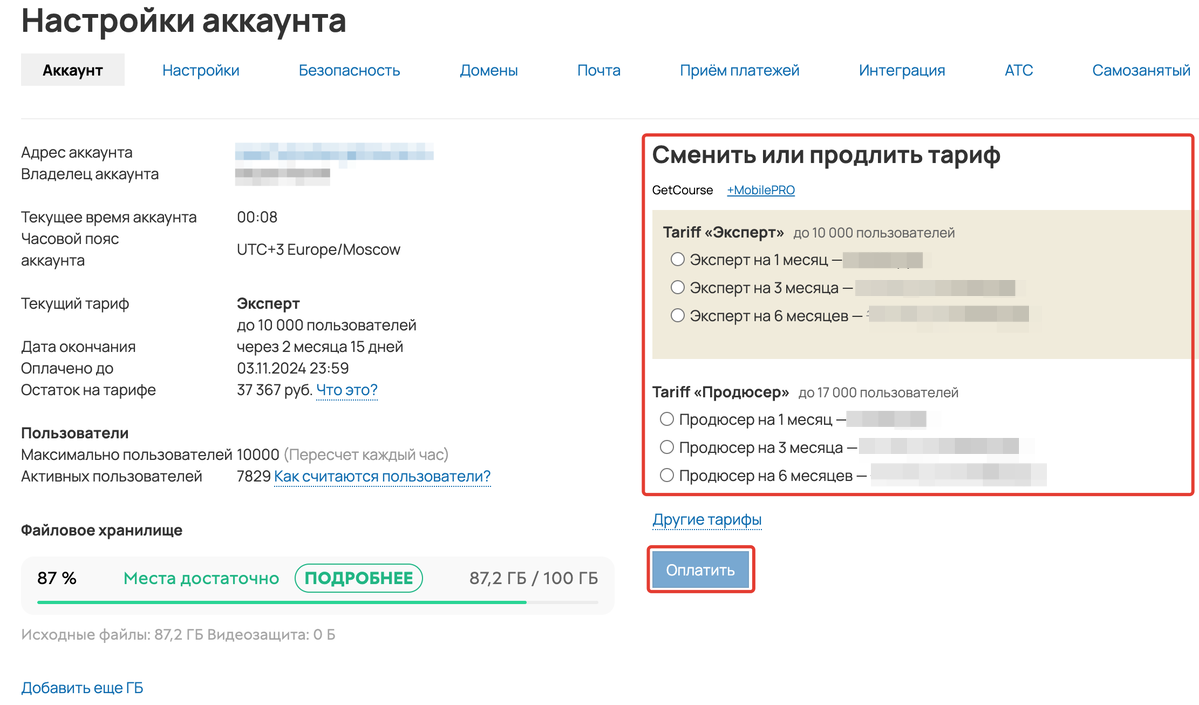Choose the "Продюсер на 1 месяц" option
Image resolution: width=1199 pixels, height=705 pixels.
[667, 419]
